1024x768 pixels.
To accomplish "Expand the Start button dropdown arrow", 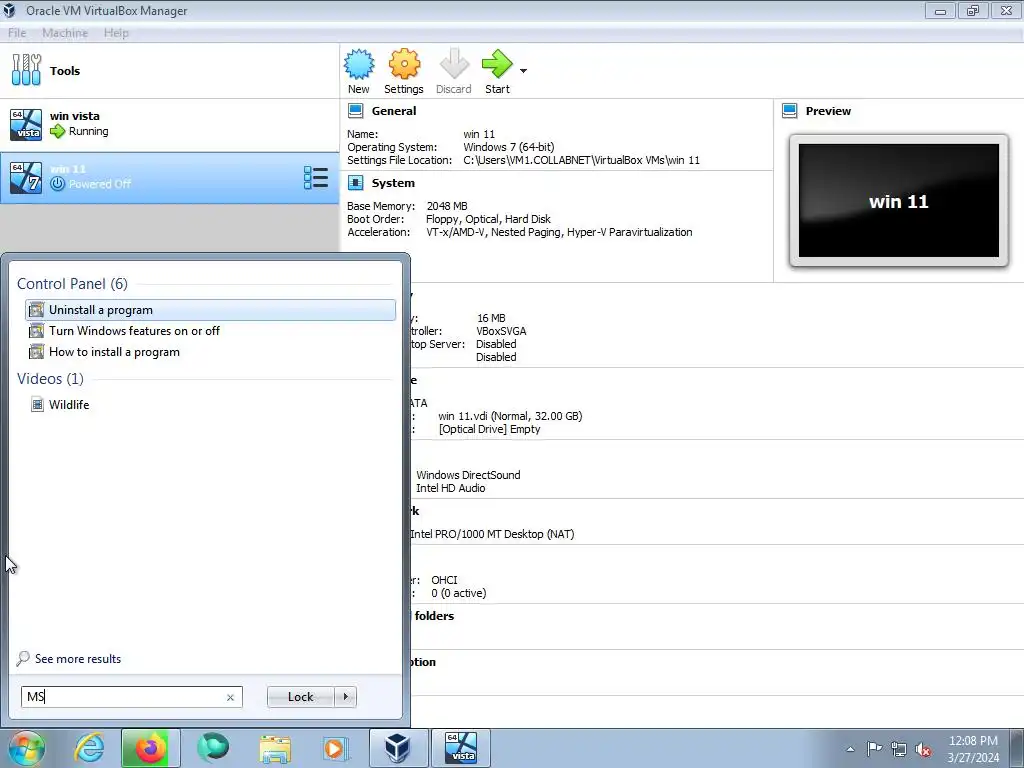I will coord(523,71).
